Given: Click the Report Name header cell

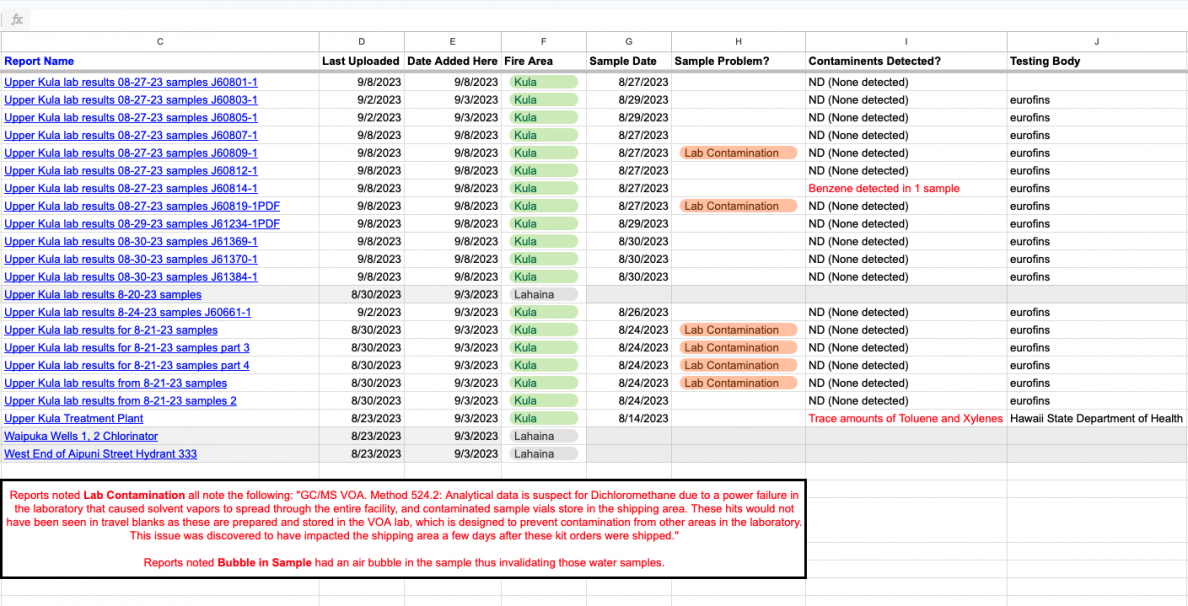Looking at the screenshot, I should [x=39, y=61].
